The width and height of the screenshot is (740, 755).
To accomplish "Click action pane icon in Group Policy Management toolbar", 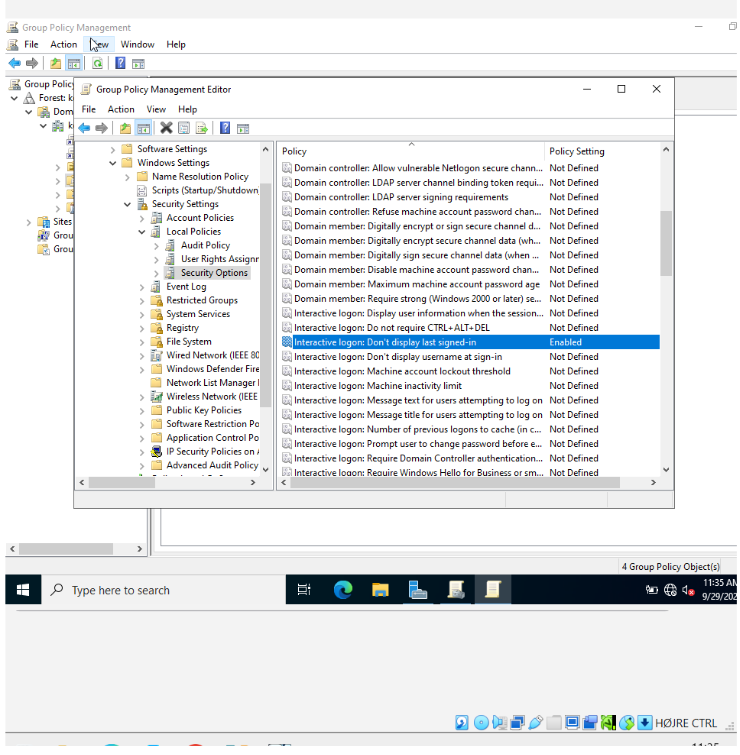I will tap(139, 64).
